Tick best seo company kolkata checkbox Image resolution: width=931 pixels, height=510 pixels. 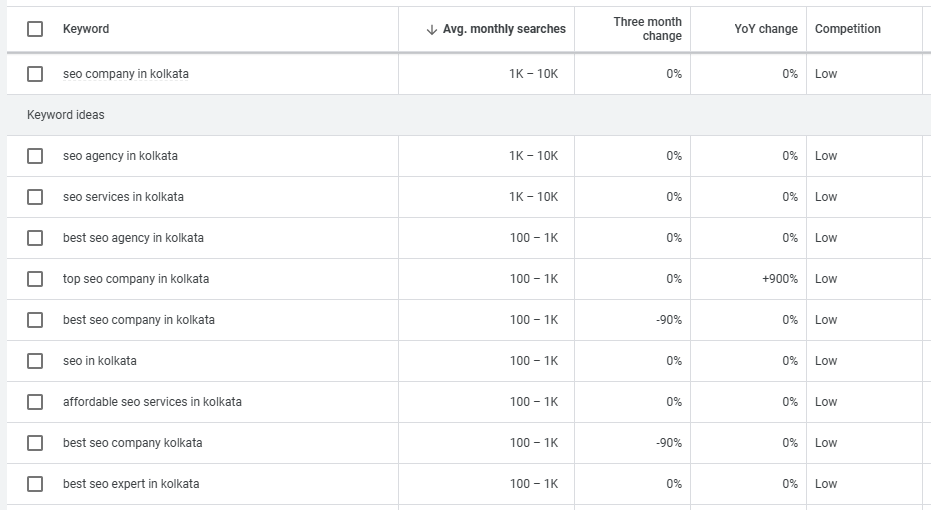(x=35, y=443)
